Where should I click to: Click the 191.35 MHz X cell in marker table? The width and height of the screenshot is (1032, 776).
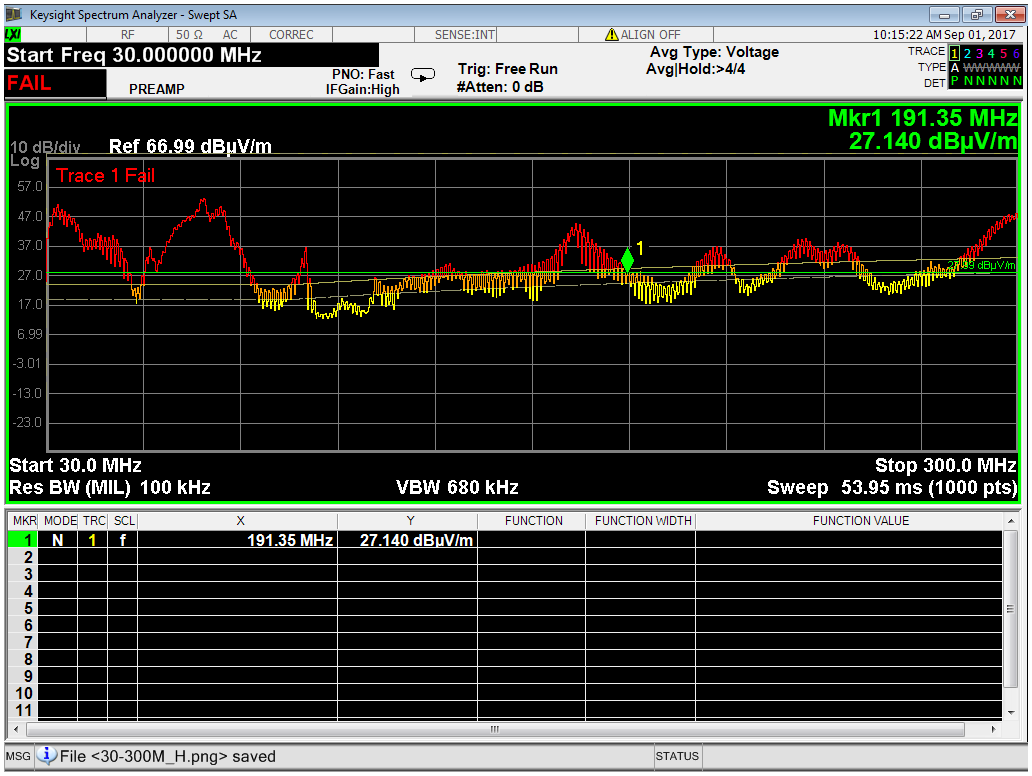(x=238, y=540)
